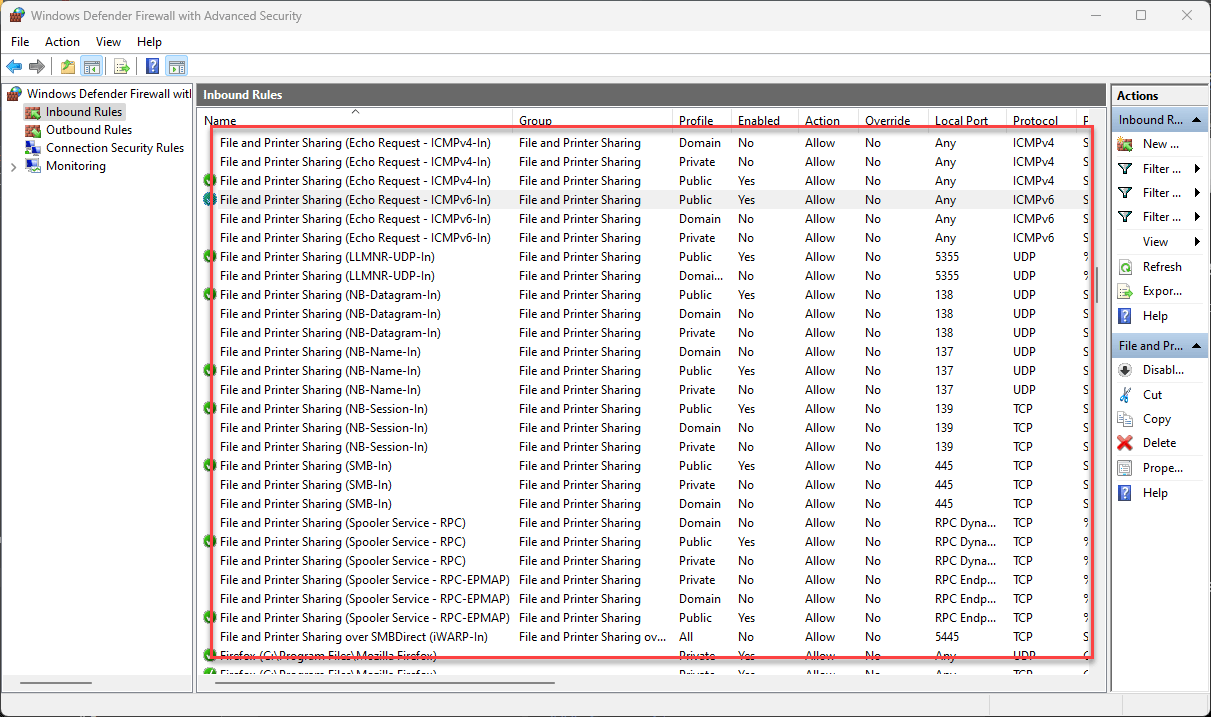Viewport: 1211px width, 717px height.
Task: Click the Actions pane title header
Action: point(1160,95)
